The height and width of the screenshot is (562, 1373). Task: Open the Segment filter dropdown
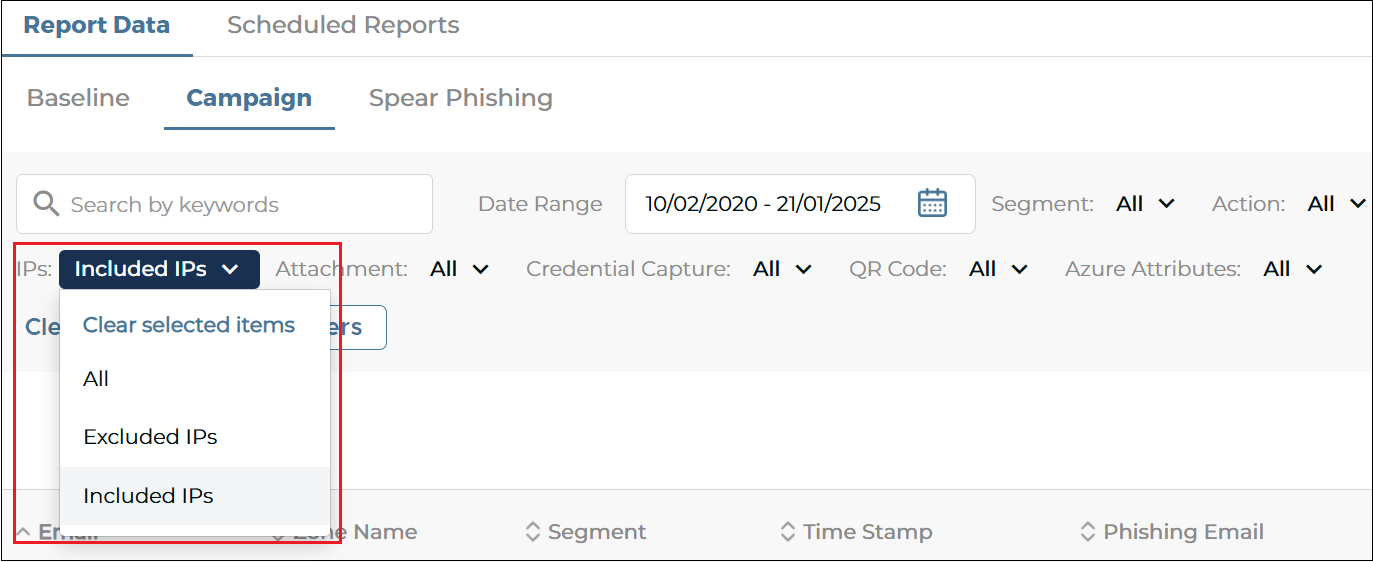pos(1145,204)
